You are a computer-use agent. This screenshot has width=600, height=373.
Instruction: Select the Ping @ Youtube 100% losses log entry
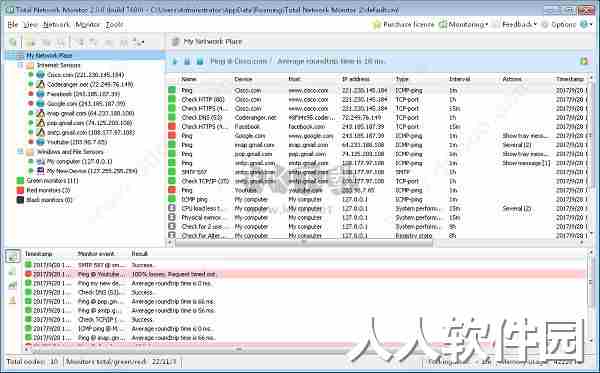click(x=304, y=274)
